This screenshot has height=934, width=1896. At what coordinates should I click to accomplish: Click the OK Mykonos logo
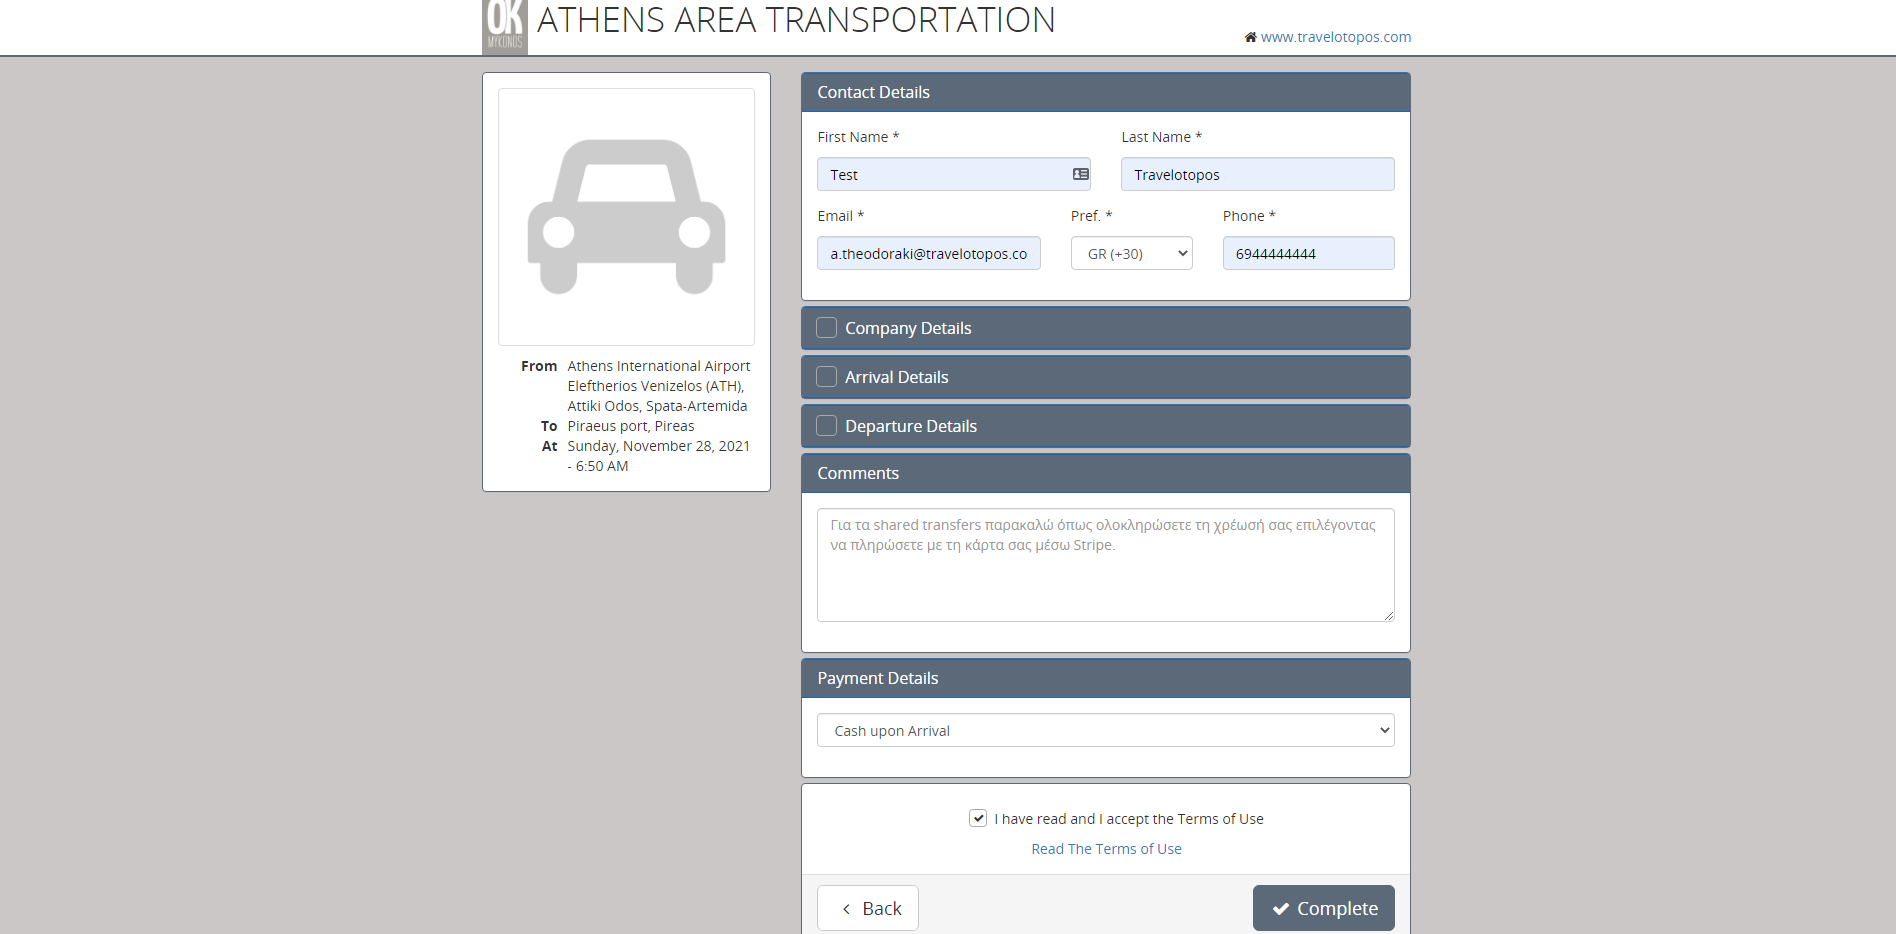point(505,26)
